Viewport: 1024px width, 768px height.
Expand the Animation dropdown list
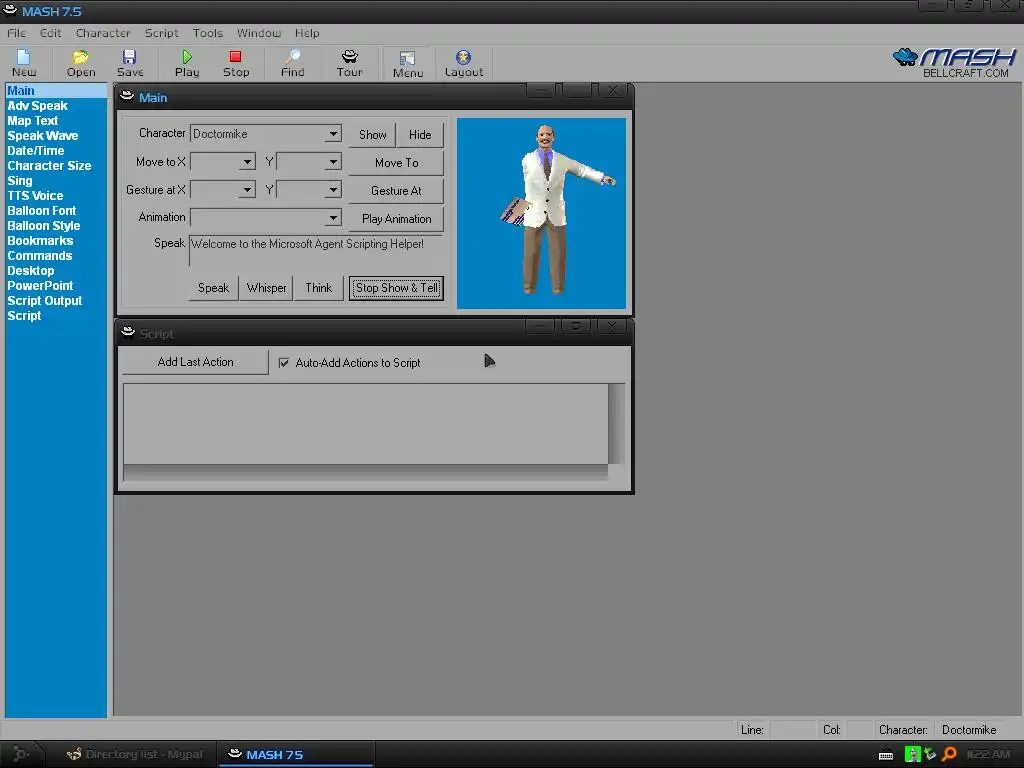click(333, 217)
